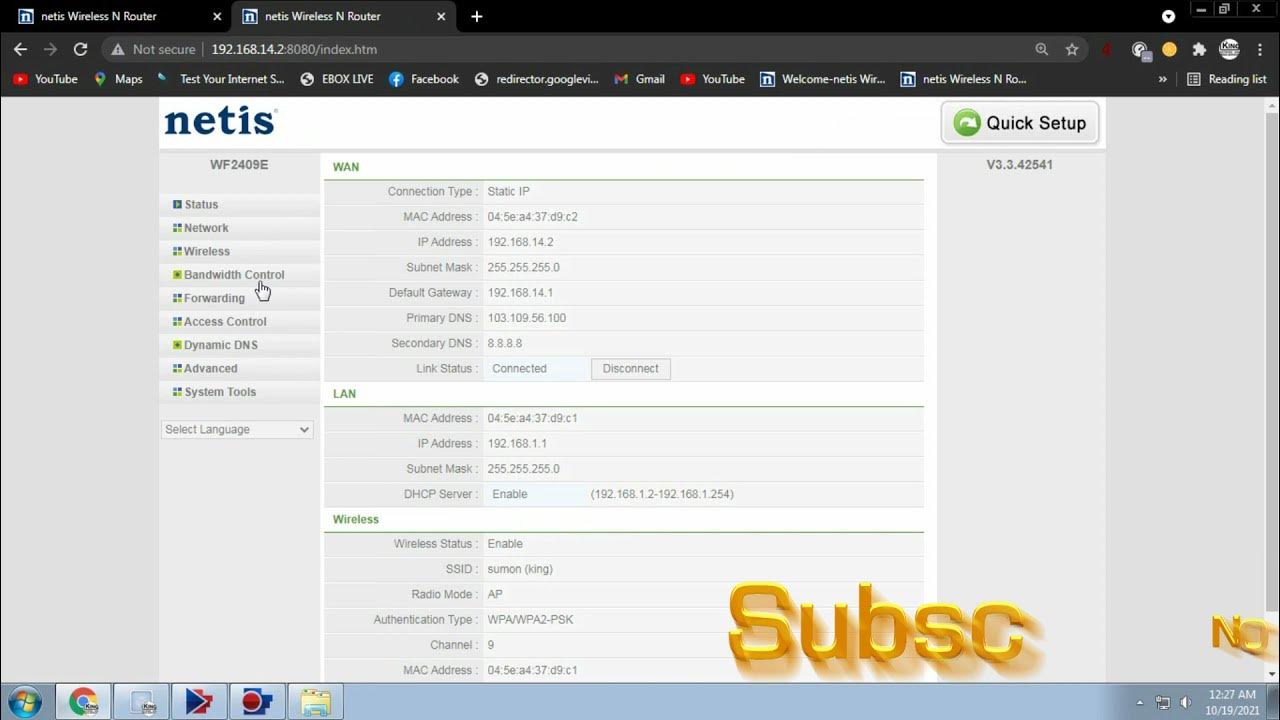Click the network tray icon
This screenshot has height=720, width=1280.
(x=1163, y=702)
